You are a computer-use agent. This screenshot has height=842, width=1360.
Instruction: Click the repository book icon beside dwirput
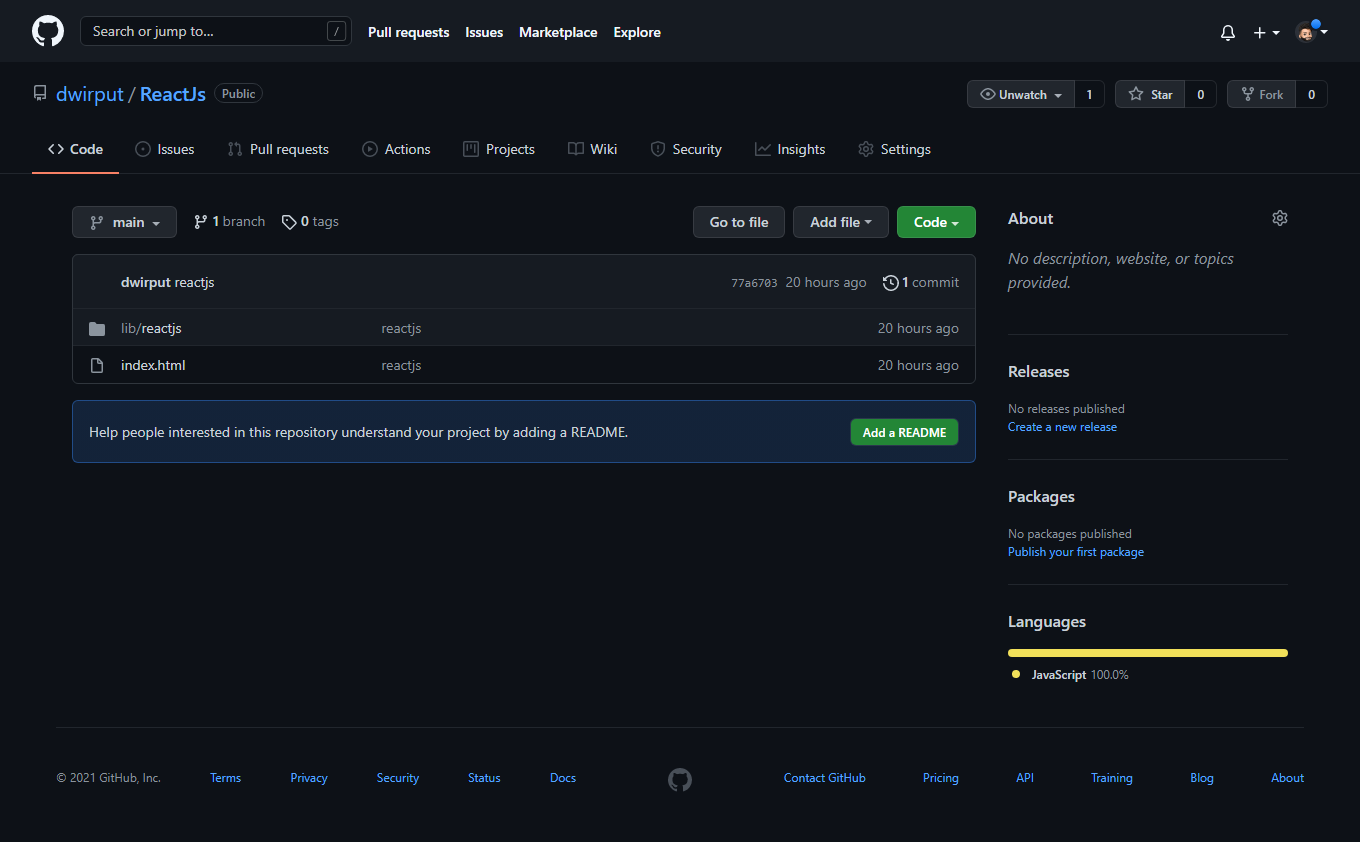[x=40, y=94]
